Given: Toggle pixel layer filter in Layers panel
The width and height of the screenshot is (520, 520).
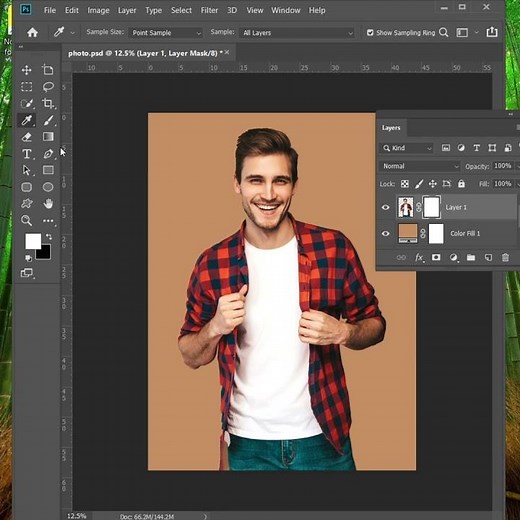Looking at the screenshot, I should coord(446,148).
